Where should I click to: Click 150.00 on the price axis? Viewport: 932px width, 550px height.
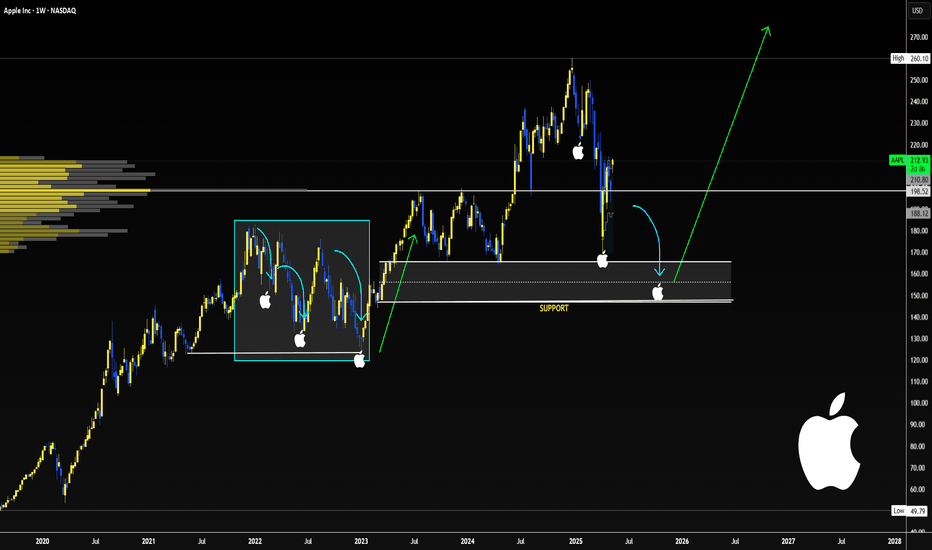(x=919, y=296)
